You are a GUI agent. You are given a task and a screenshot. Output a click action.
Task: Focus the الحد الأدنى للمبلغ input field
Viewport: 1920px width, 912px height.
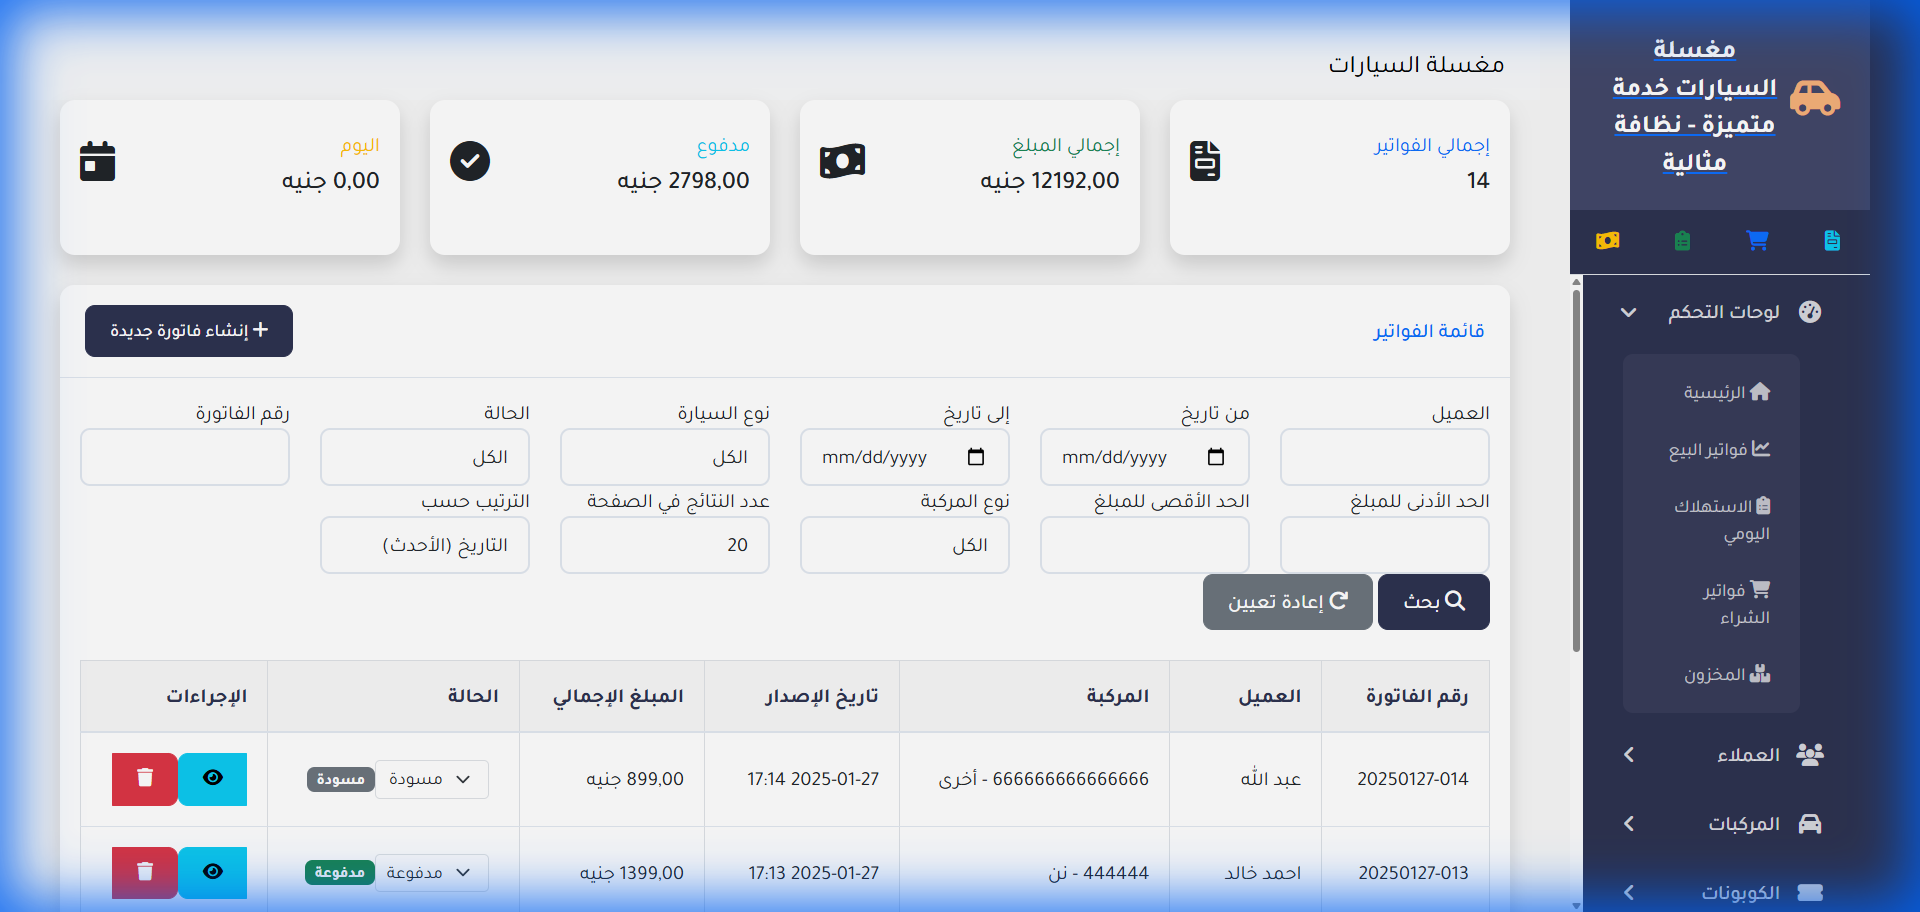1385,545
